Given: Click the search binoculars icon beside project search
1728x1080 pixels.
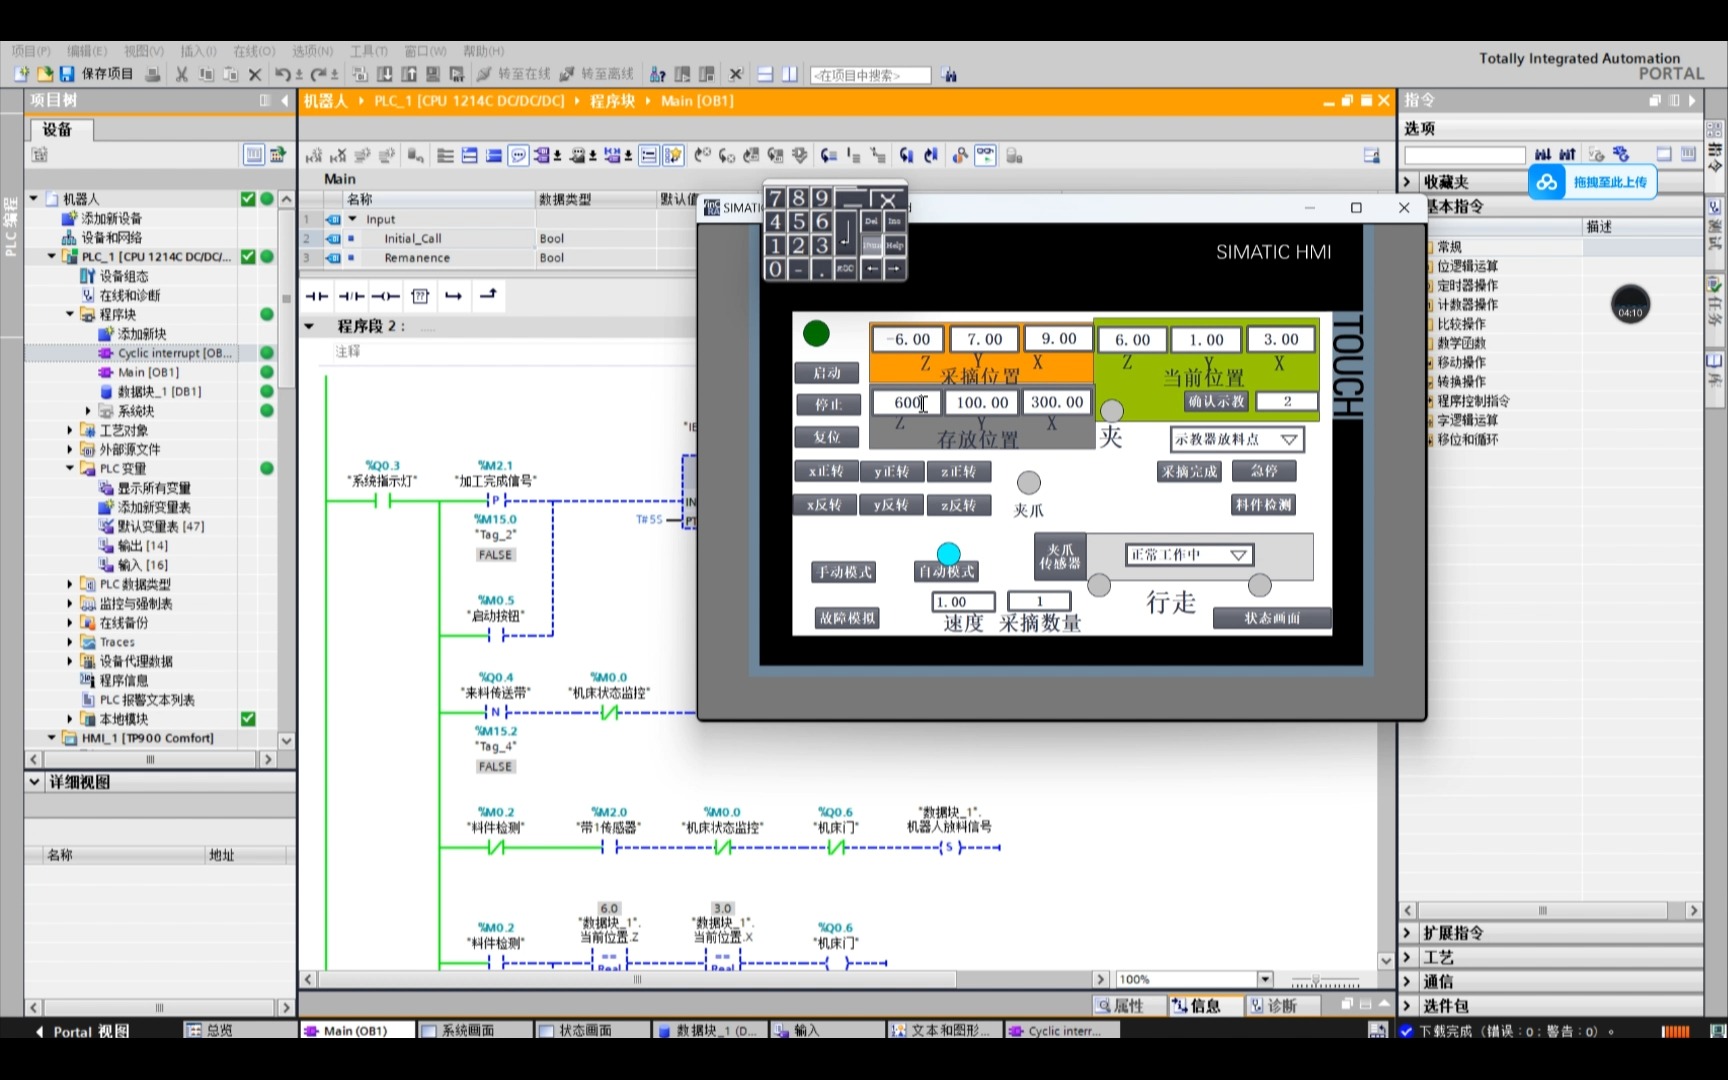Looking at the screenshot, I should pos(949,75).
